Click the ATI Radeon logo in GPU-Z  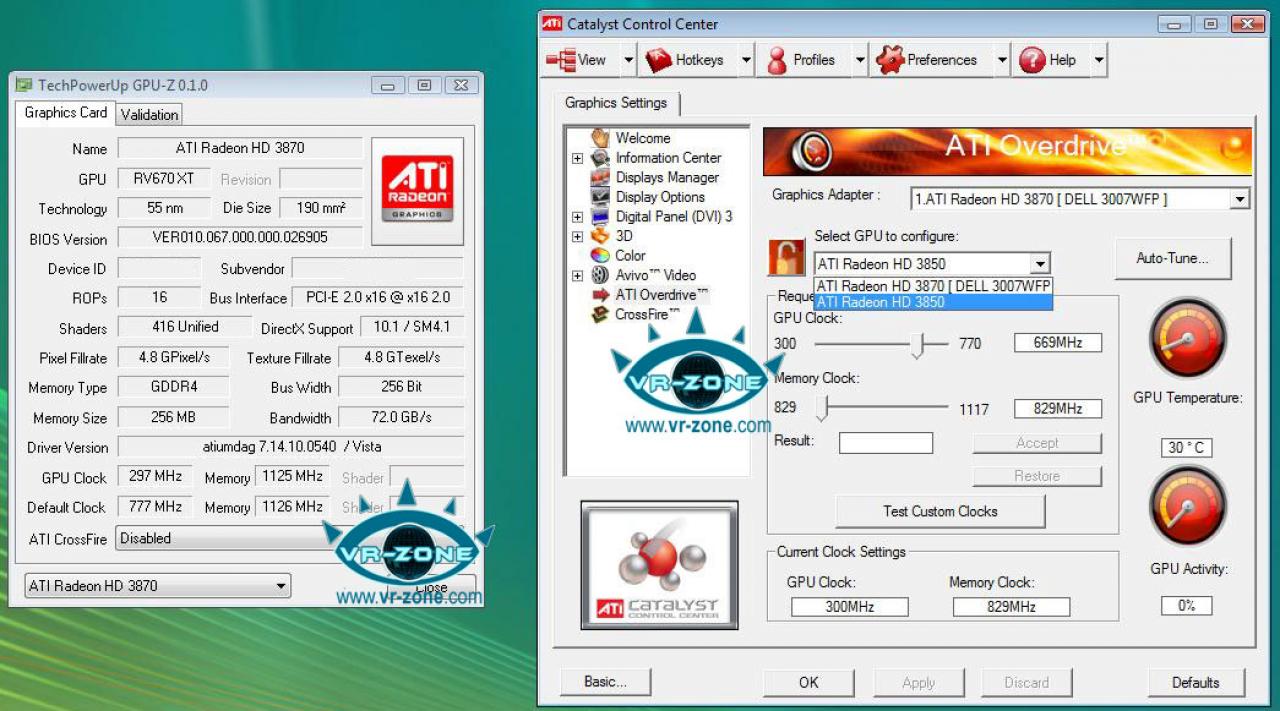pos(417,191)
